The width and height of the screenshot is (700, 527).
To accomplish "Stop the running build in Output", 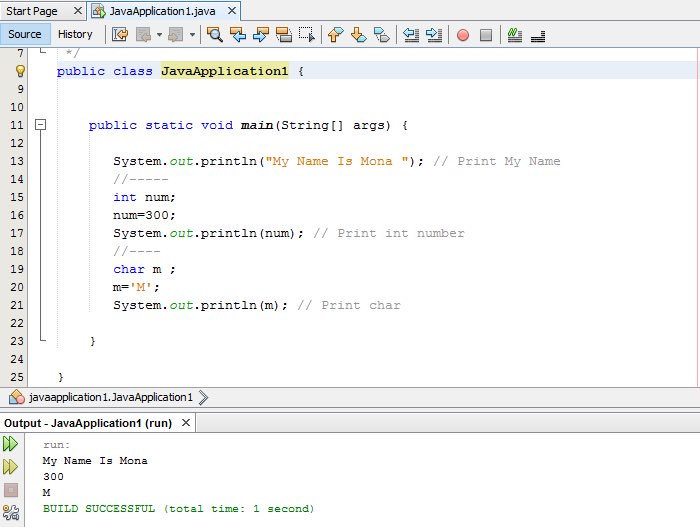I will point(11,490).
